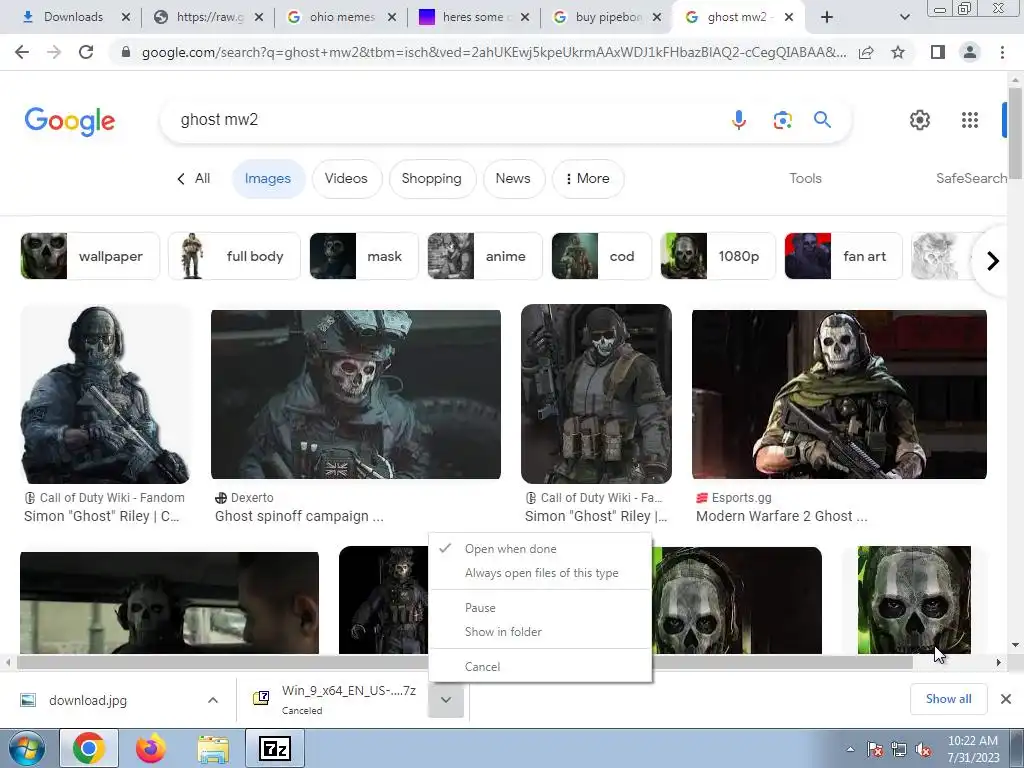Close the ghost mw2 tab

tap(789, 17)
